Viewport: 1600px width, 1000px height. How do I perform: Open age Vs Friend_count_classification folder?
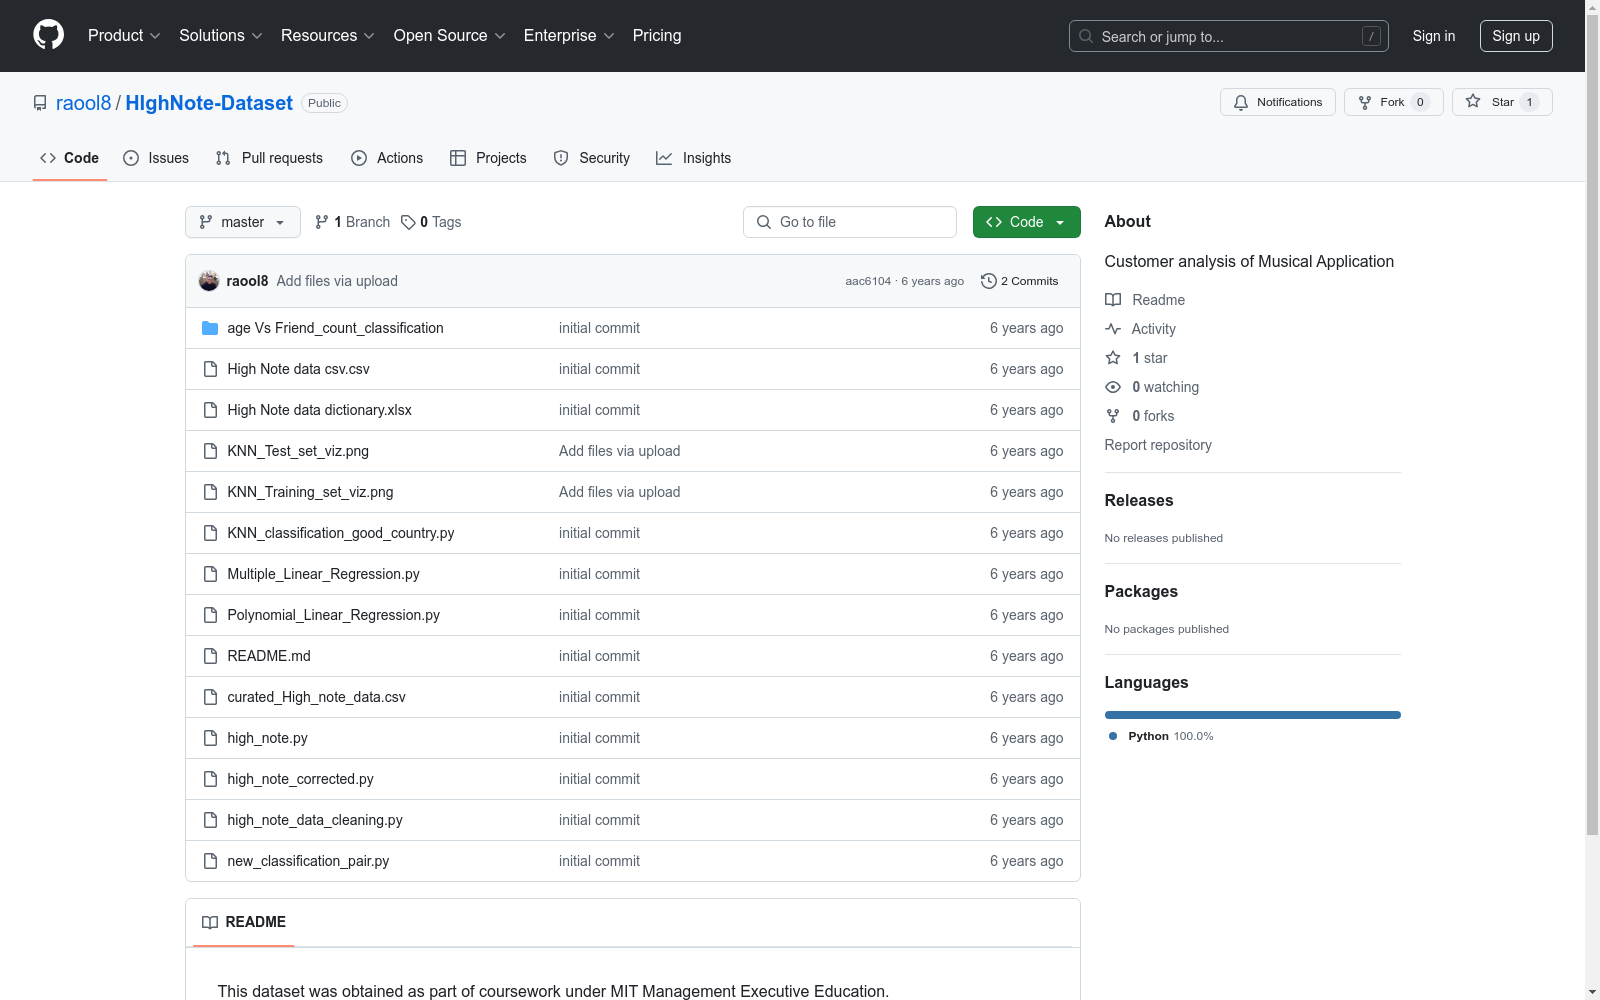coord(335,328)
